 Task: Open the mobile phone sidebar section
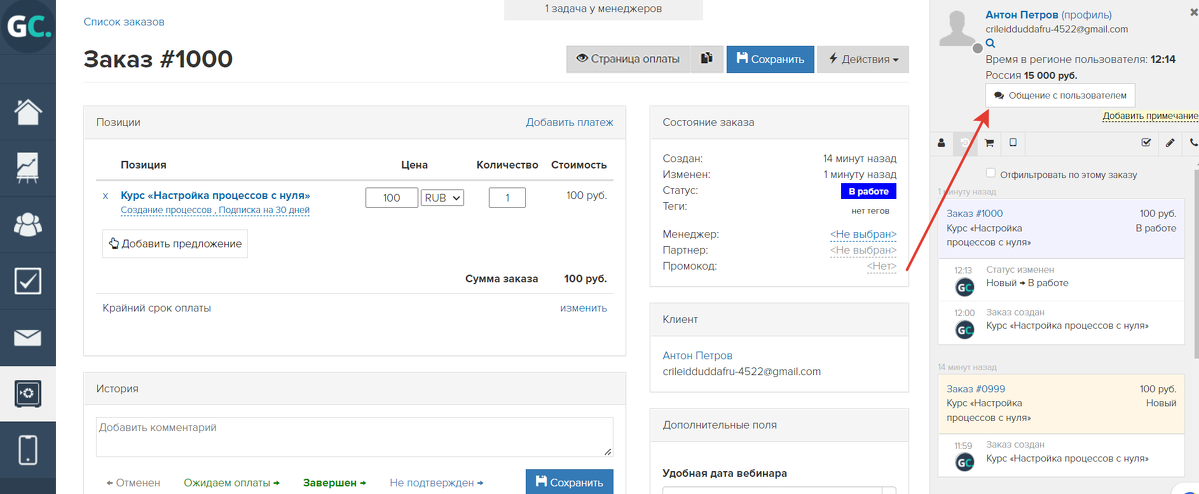pos(28,450)
